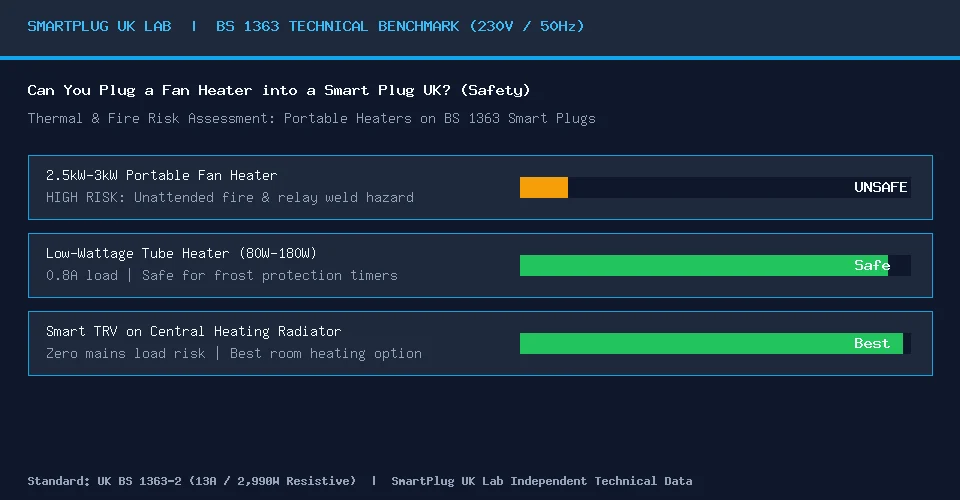Select the 'Low-Wattage Tube Heater (80W-180W)' title

pos(181,253)
